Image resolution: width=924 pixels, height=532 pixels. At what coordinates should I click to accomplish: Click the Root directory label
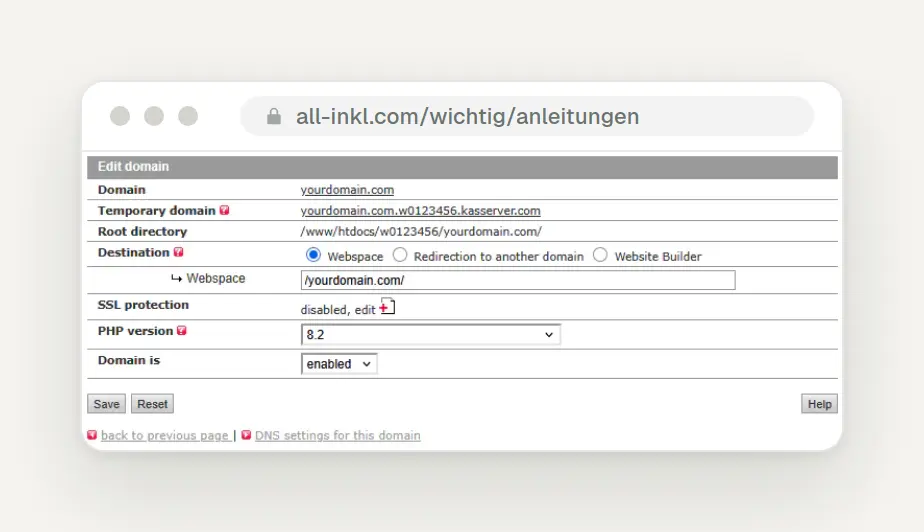142,232
